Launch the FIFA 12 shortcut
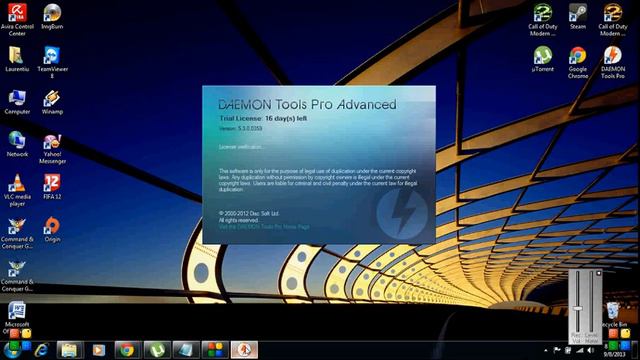 coord(52,187)
